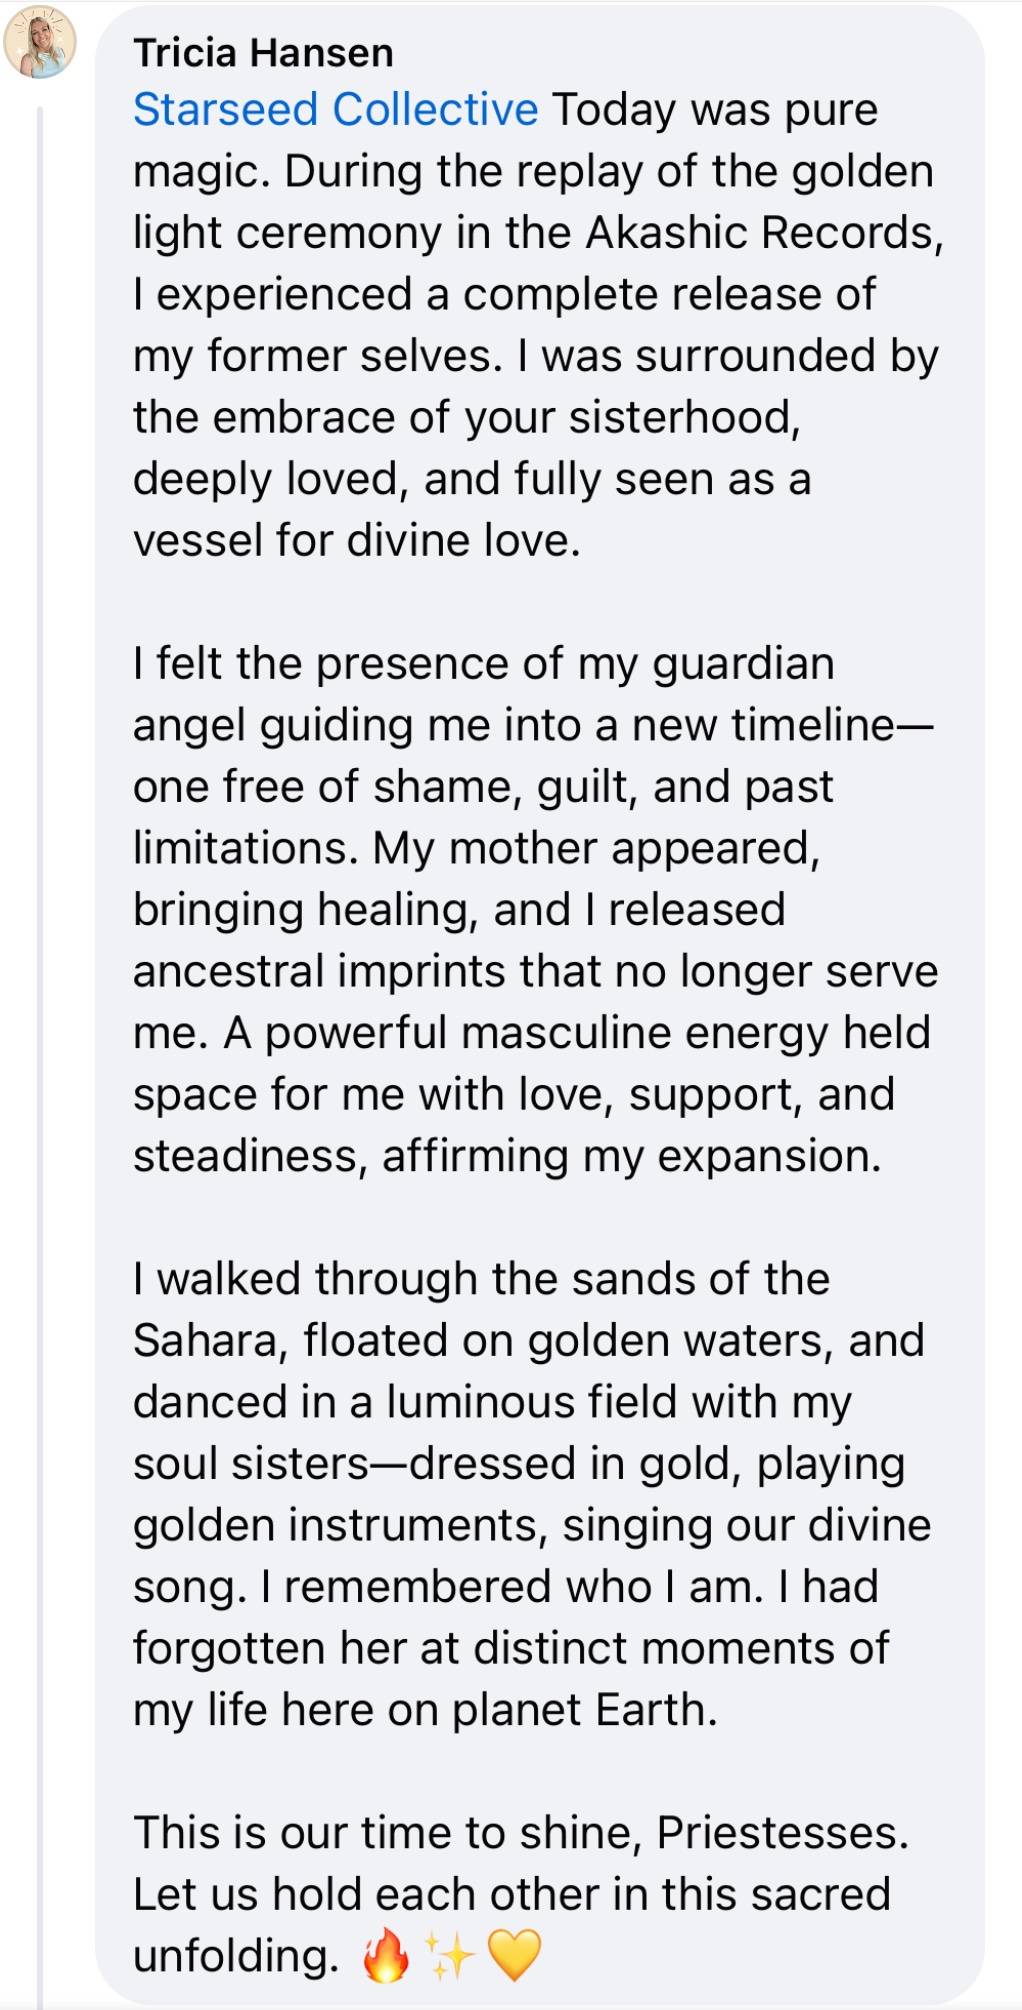Open Tricia Hansen's profile picture
Viewport: 1022px width, 2010px height.
[40, 42]
